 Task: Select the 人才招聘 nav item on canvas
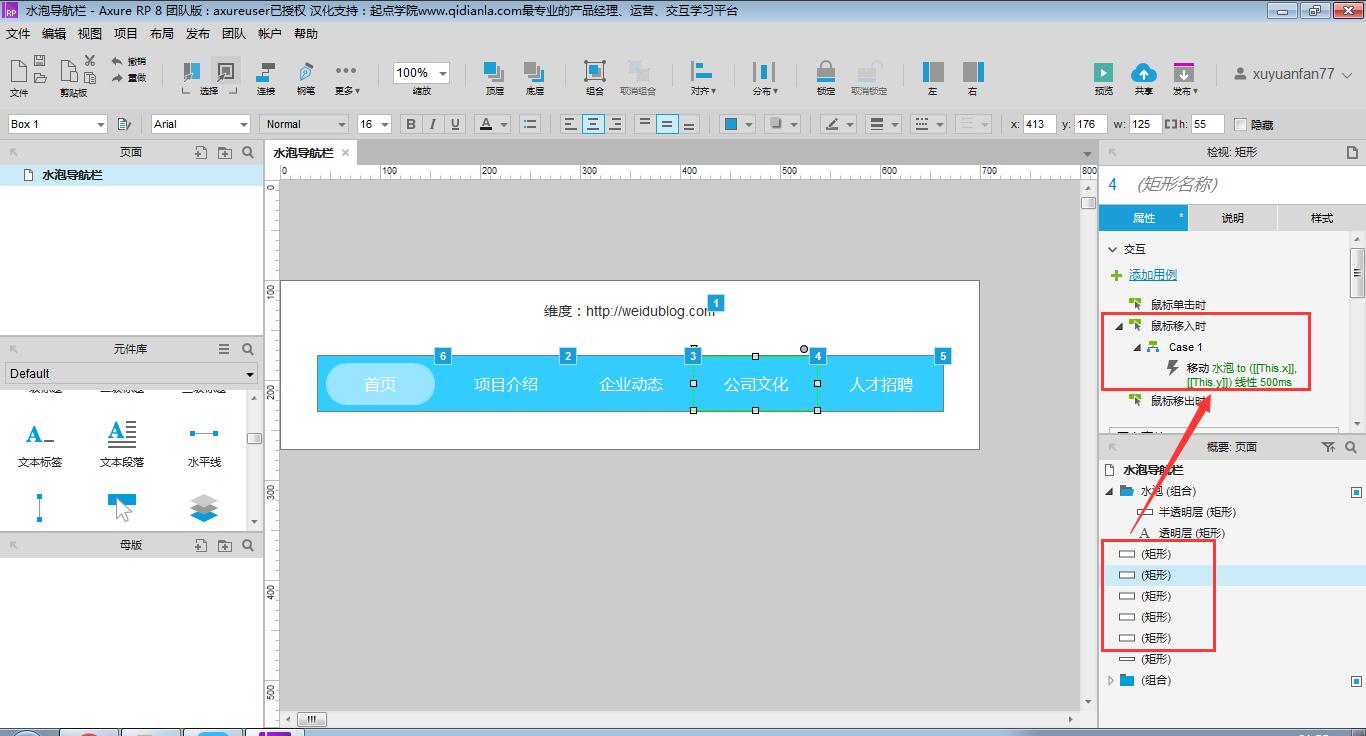881,384
